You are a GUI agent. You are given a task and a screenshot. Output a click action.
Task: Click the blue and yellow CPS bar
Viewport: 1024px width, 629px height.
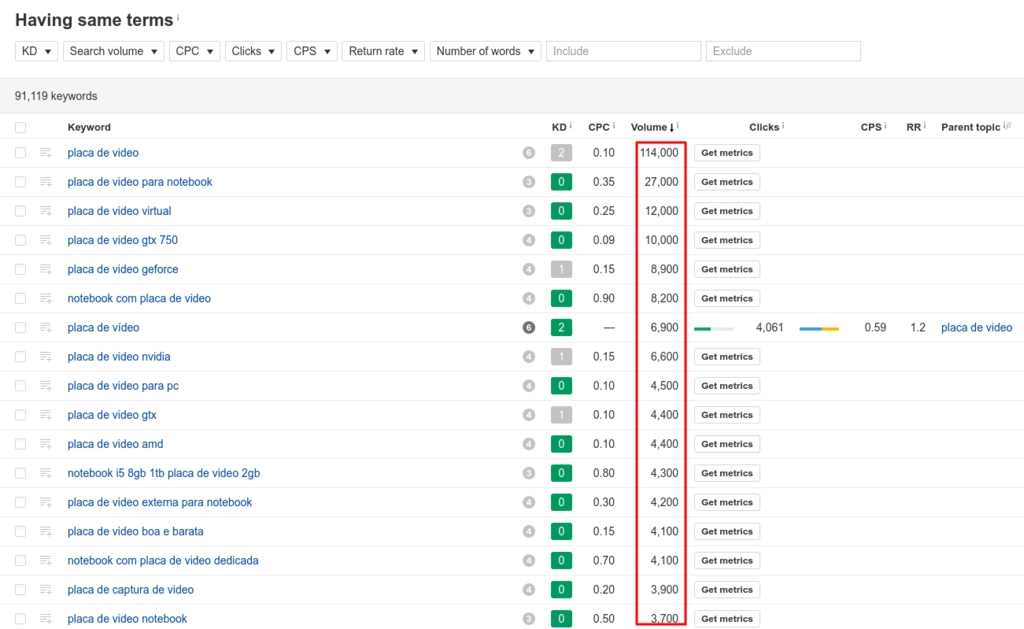point(819,329)
